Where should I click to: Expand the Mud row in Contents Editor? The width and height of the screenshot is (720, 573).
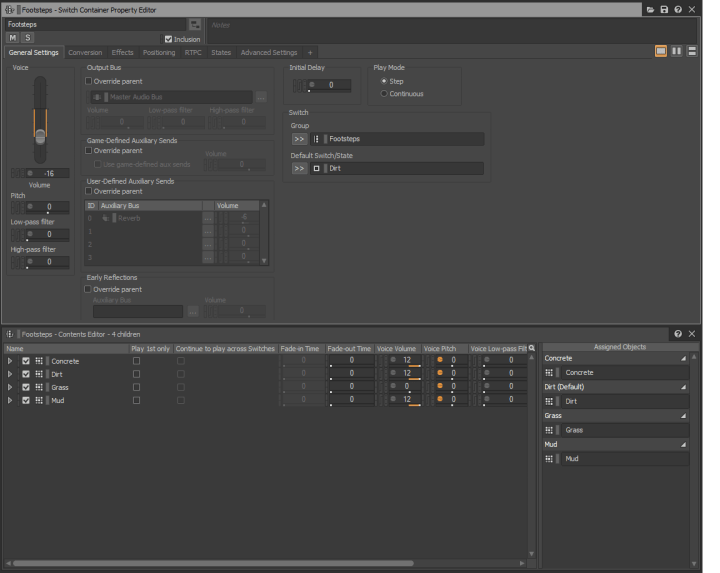[x=11, y=400]
